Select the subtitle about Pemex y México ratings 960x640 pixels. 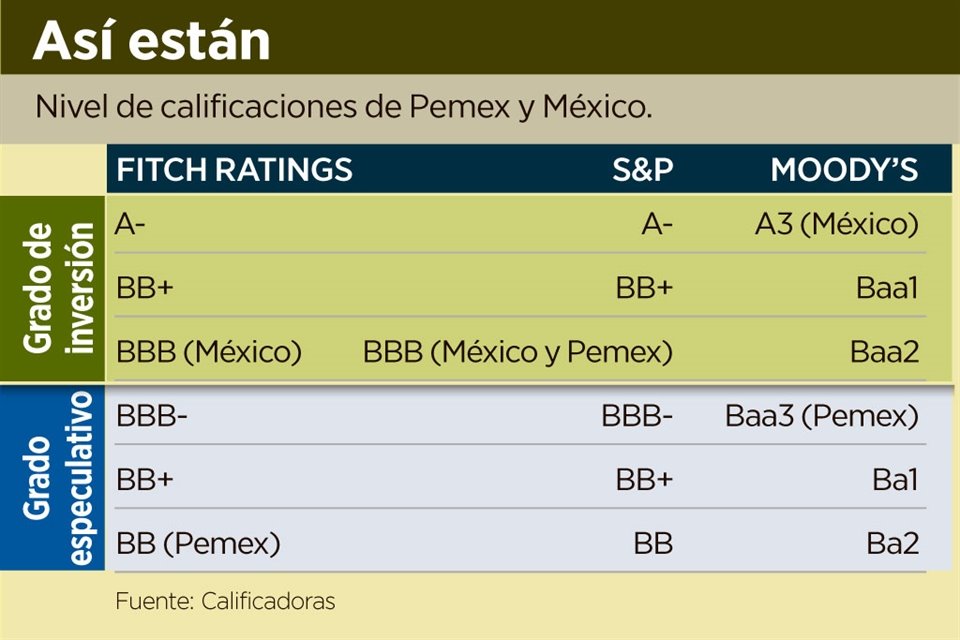click(343, 107)
